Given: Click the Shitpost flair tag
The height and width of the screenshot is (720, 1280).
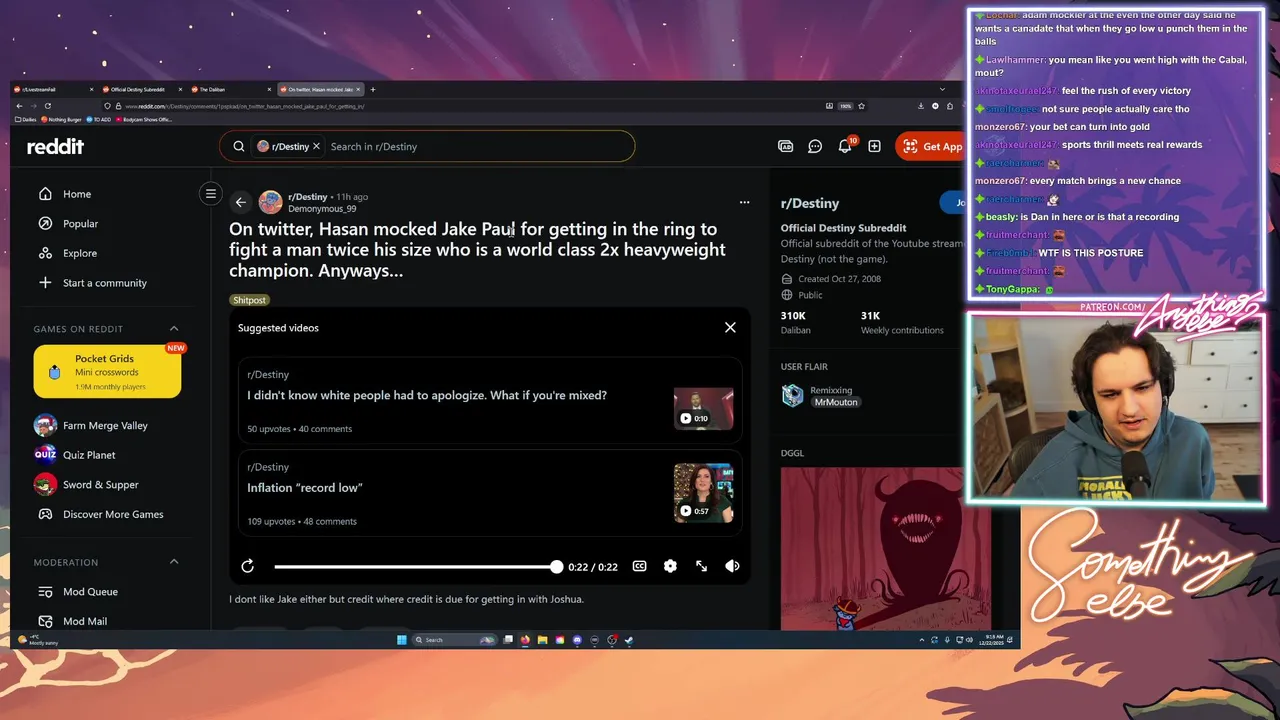Looking at the screenshot, I should click(249, 300).
